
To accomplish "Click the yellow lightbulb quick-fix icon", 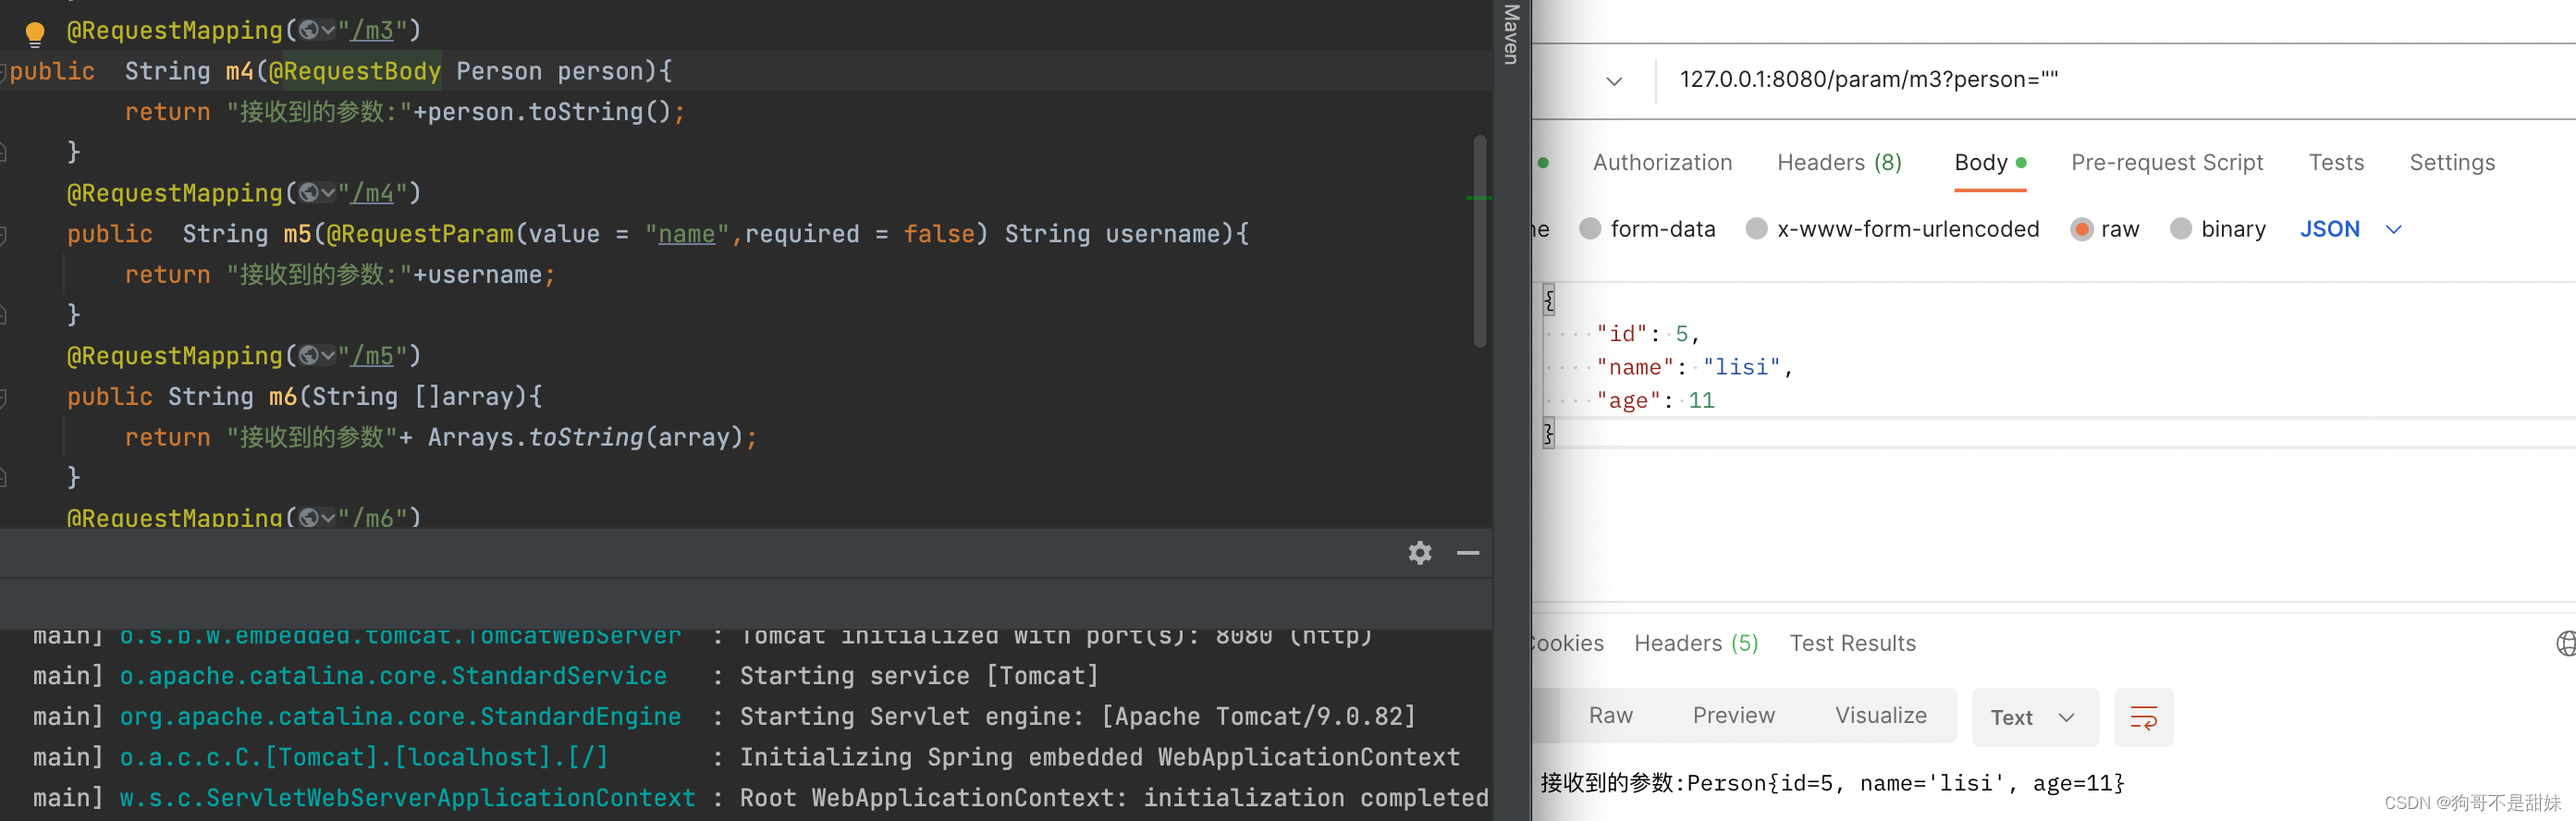I will point(35,34).
